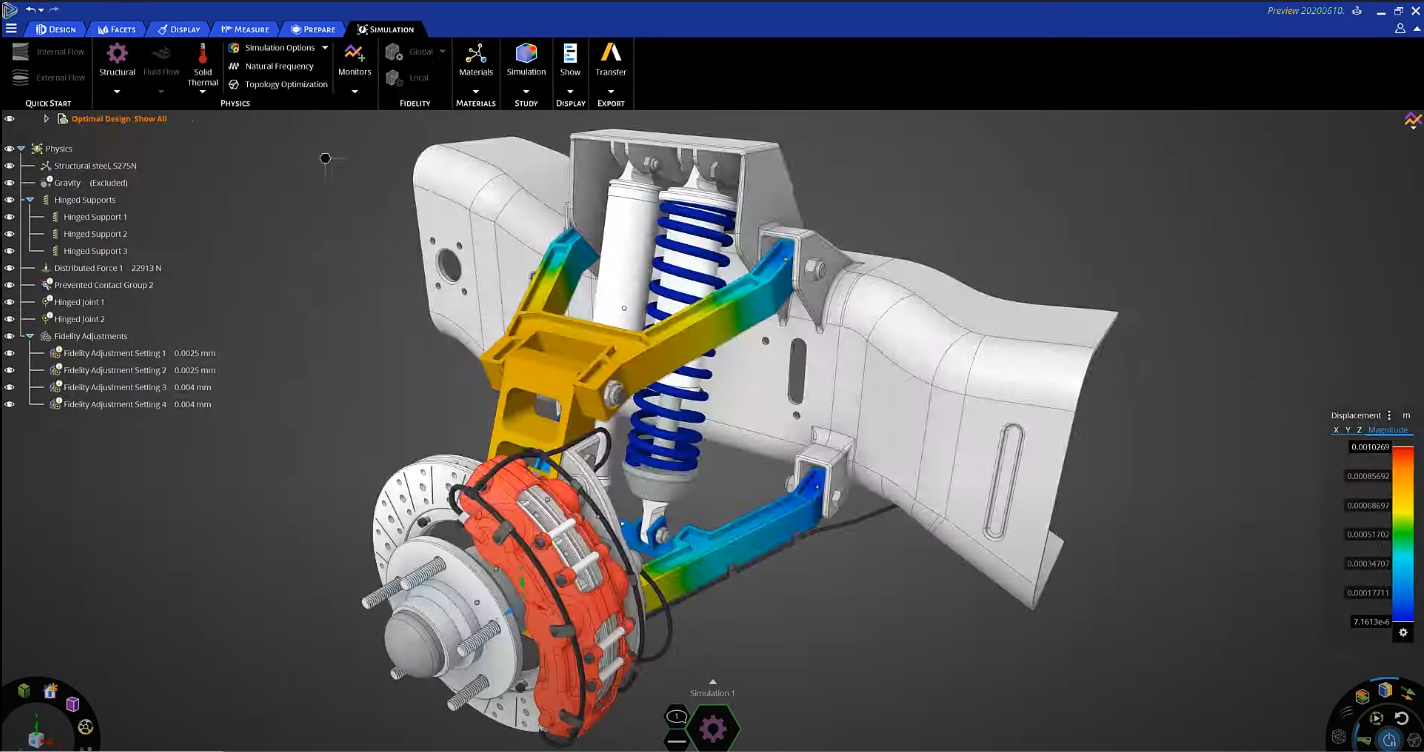This screenshot has width=1424, height=752.
Task: Click the legend minimum value 7.1613e-6
Action: point(1370,622)
